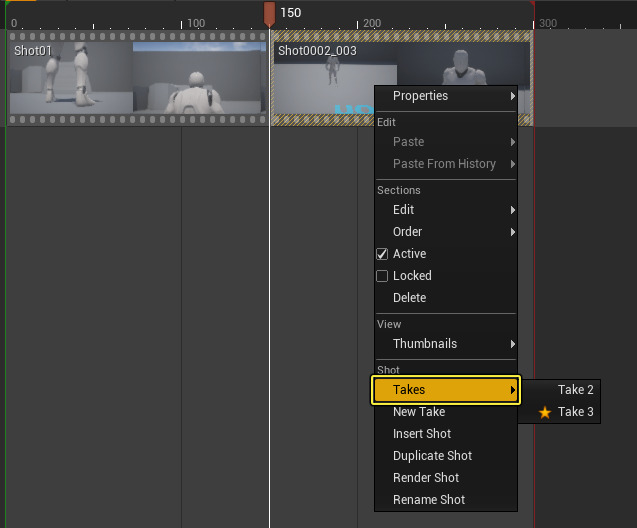The width and height of the screenshot is (637, 528).
Task: Choose Rename Shot
Action: coord(446,500)
